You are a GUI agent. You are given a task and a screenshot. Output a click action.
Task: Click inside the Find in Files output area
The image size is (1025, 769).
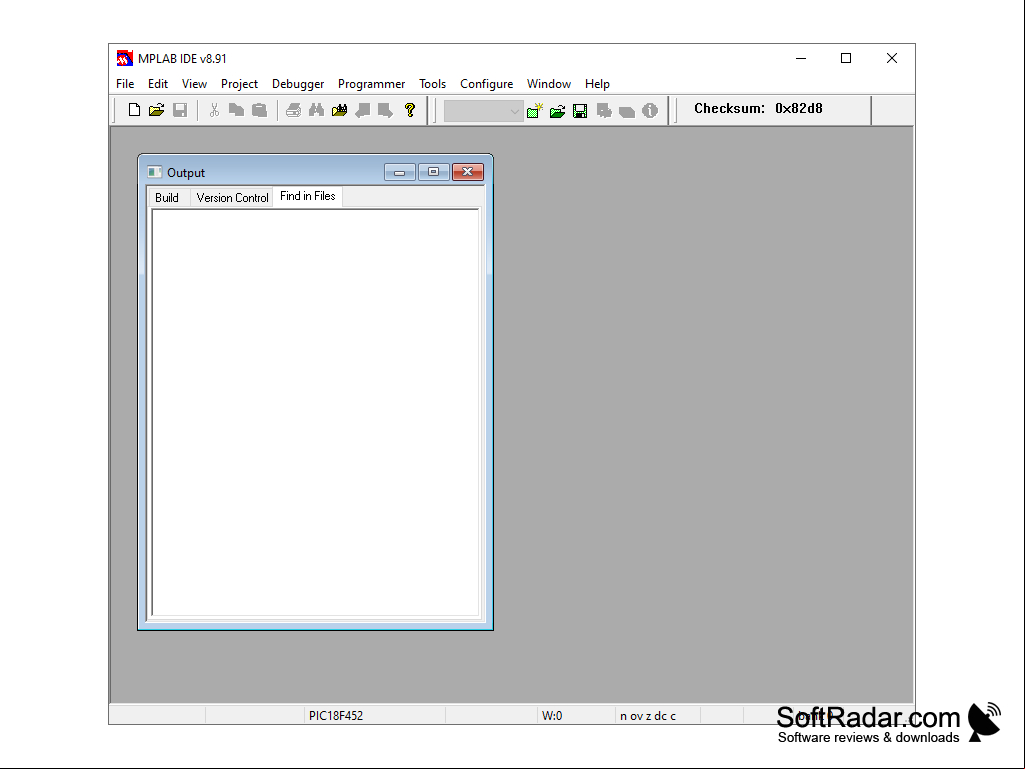point(316,413)
